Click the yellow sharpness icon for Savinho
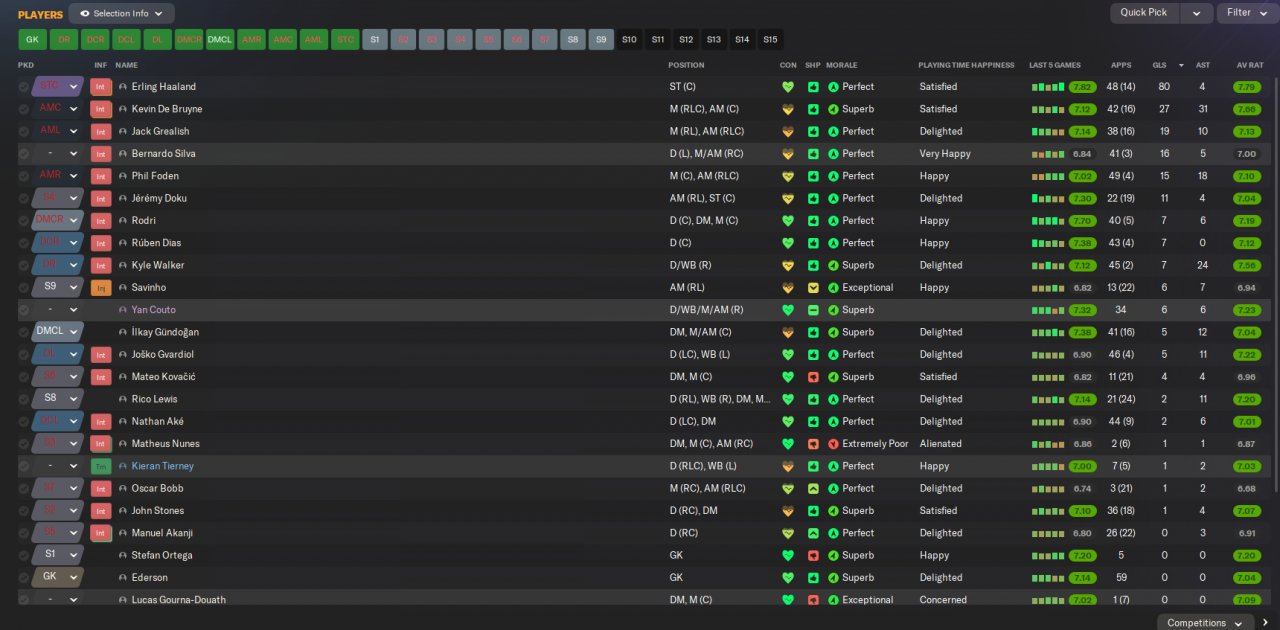Image resolution: width=1280 pixels, height=630 pixels. point(814,288)
